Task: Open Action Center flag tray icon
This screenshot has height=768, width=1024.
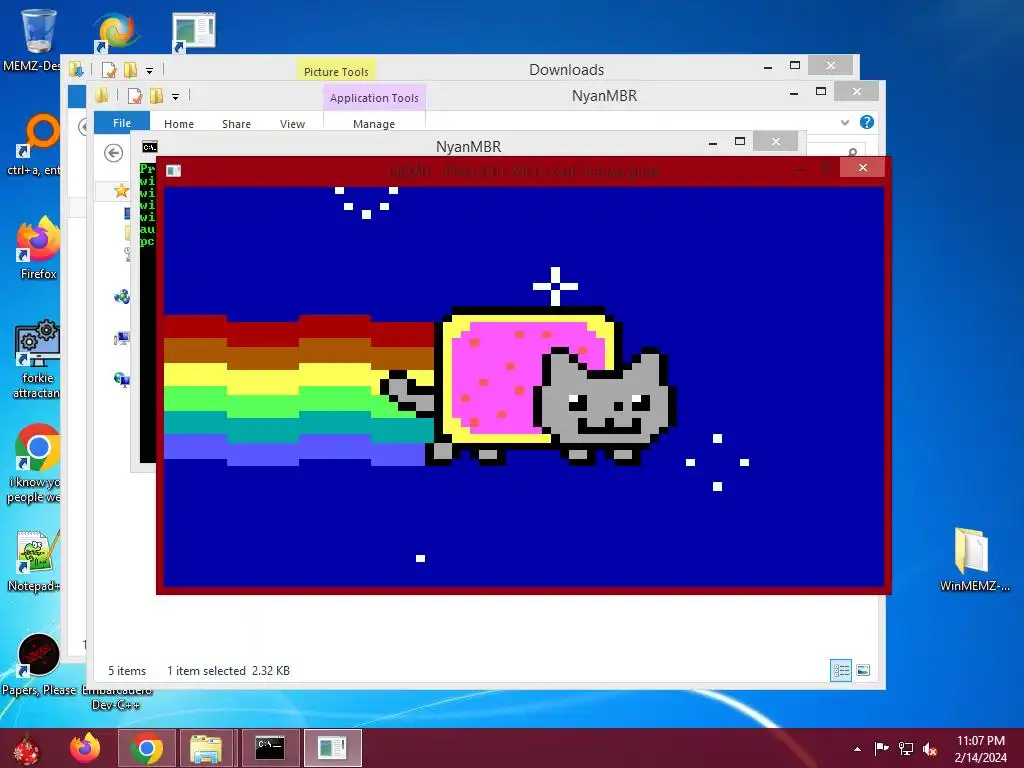Action: [x=881, y=749]
